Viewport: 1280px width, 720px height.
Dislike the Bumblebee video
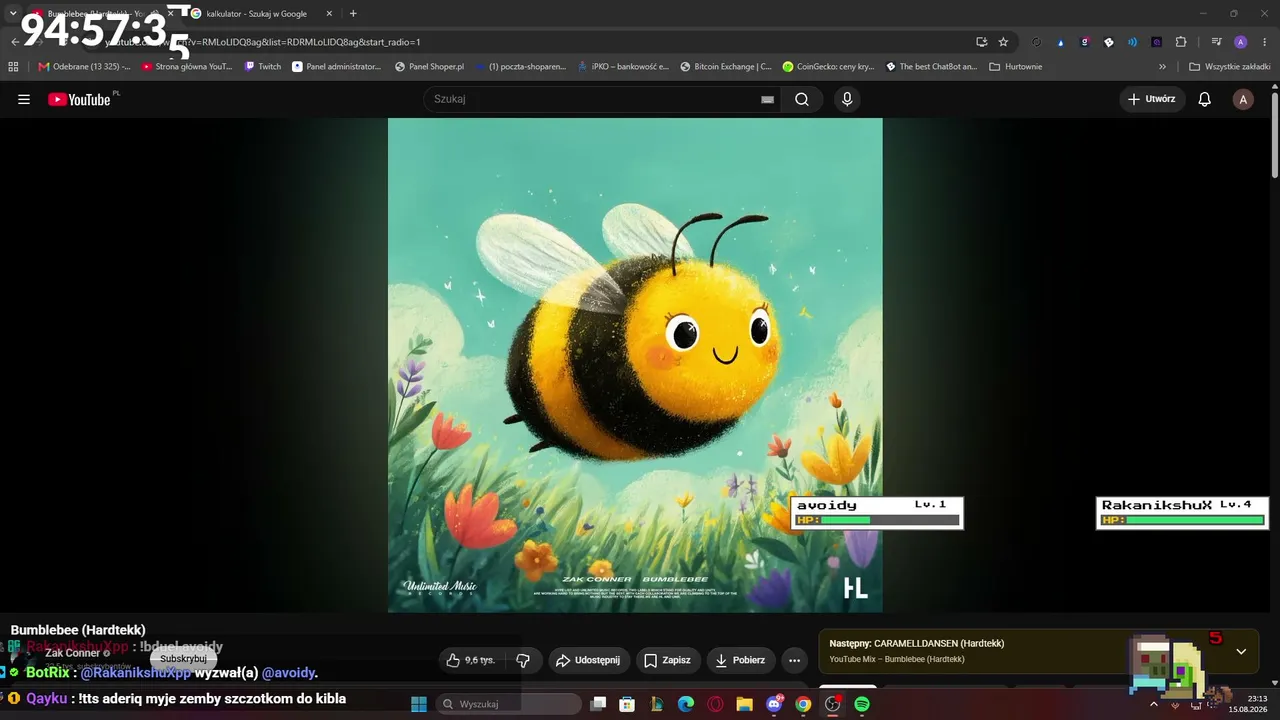coord(523,660)
